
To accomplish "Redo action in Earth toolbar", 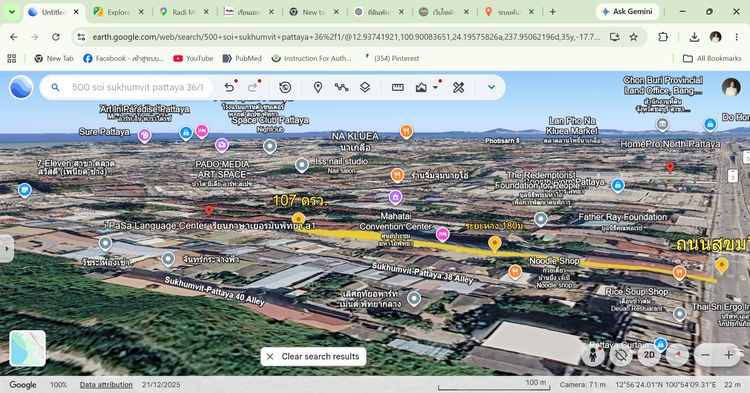I will [x=253, y=87].
